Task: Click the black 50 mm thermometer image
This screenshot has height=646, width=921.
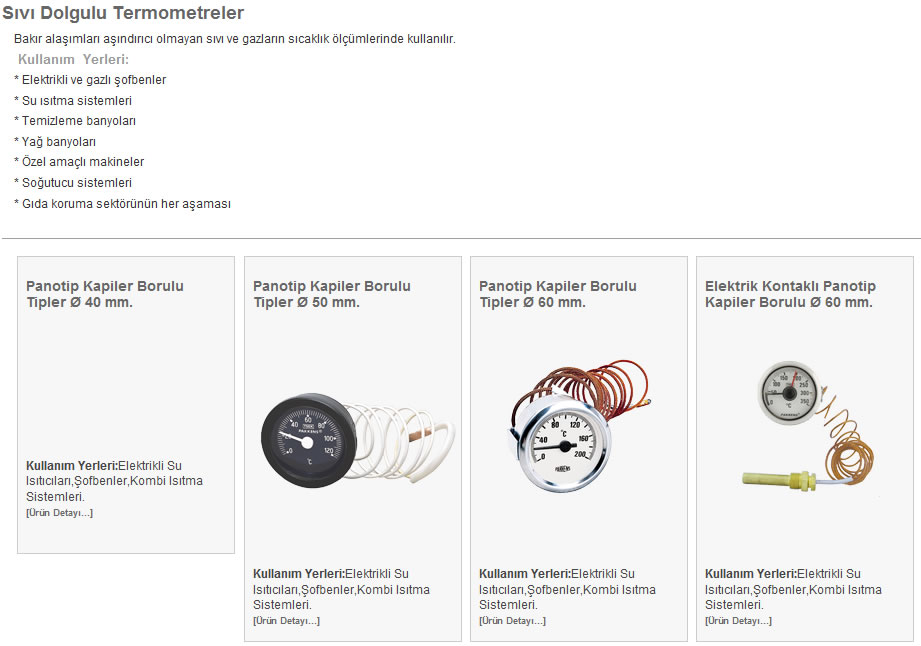Action: coord(357,440)
